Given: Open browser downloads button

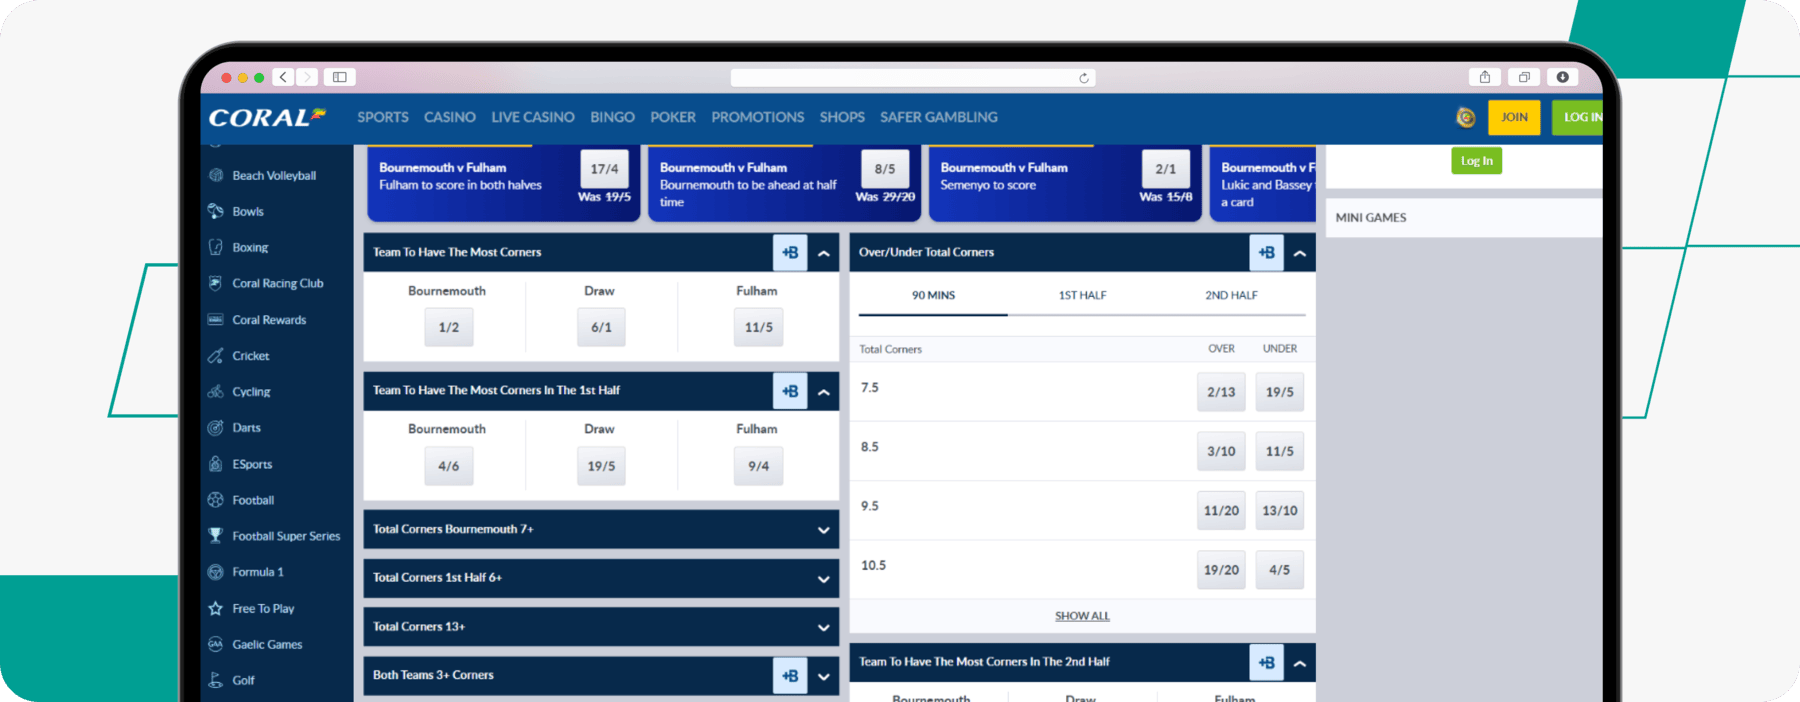Looking at the screenshot, I should (1562, 77).
